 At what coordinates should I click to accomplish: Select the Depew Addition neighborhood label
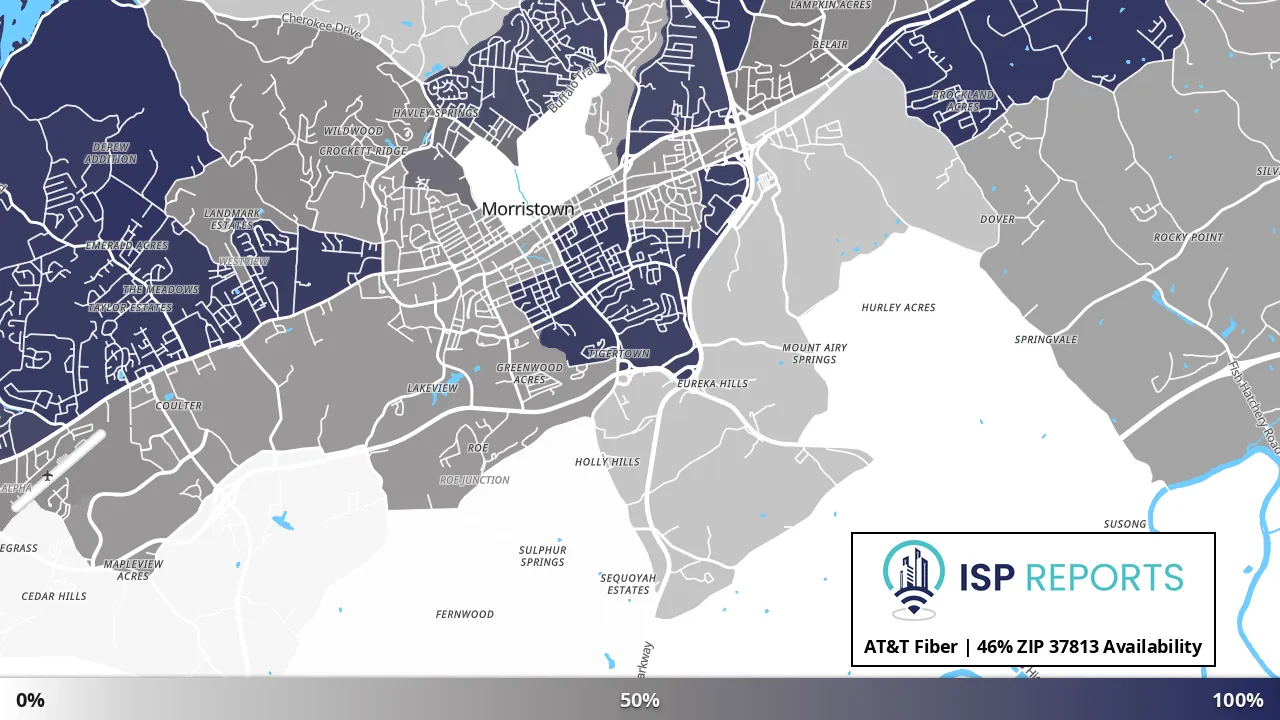(x=111, y=153)
